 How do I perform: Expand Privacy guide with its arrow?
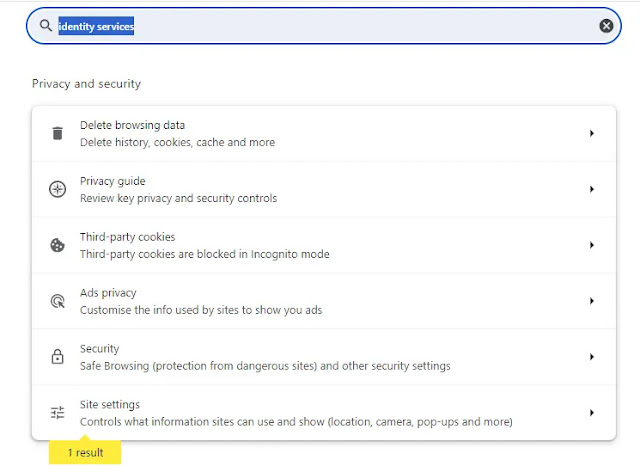point(592,189)
